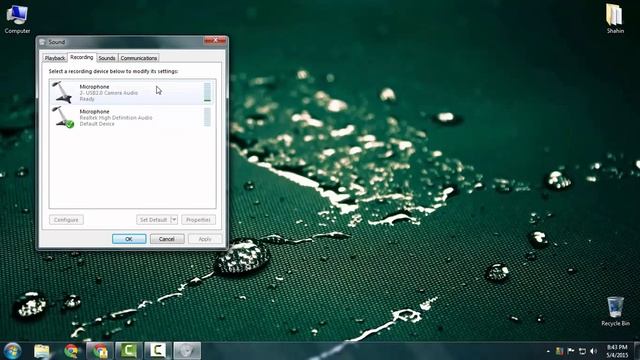Launch Chrome icon beside File Explorer

(71, 351)
